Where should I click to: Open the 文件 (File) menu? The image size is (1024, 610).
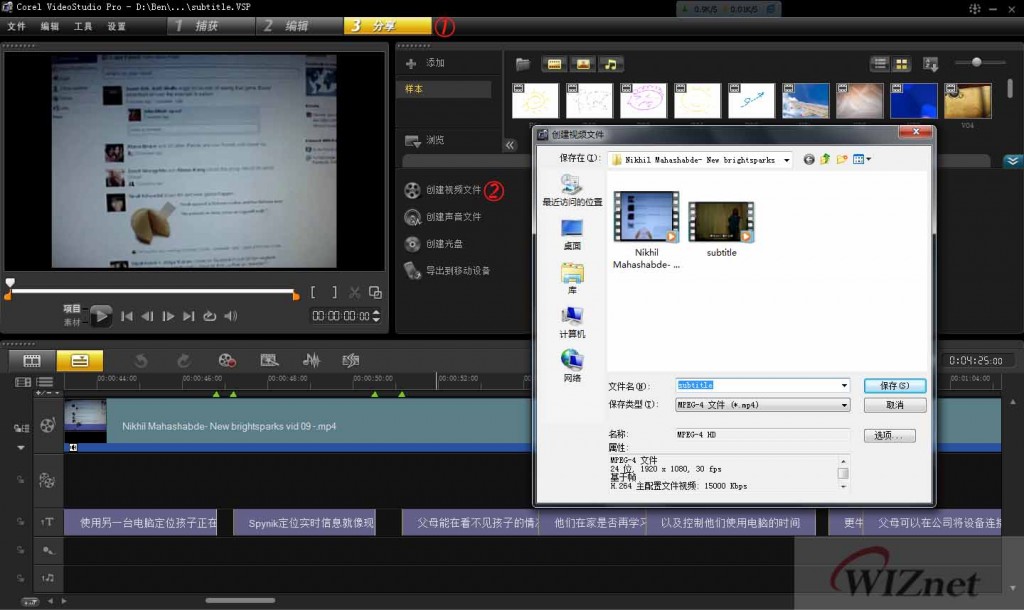[16, 26]
